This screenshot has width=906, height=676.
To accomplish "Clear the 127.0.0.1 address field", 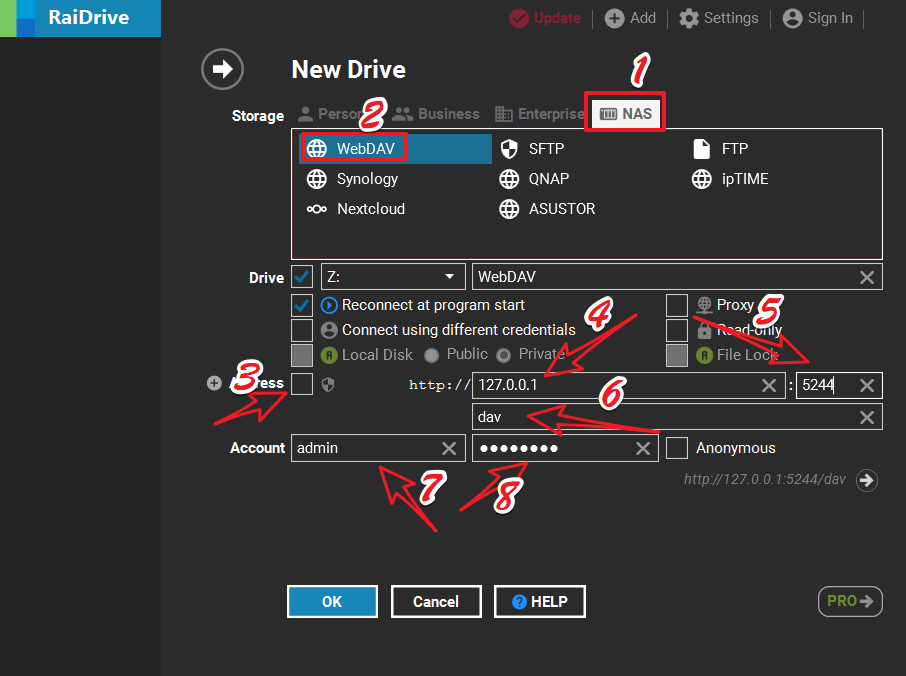I will click(768, 385).
